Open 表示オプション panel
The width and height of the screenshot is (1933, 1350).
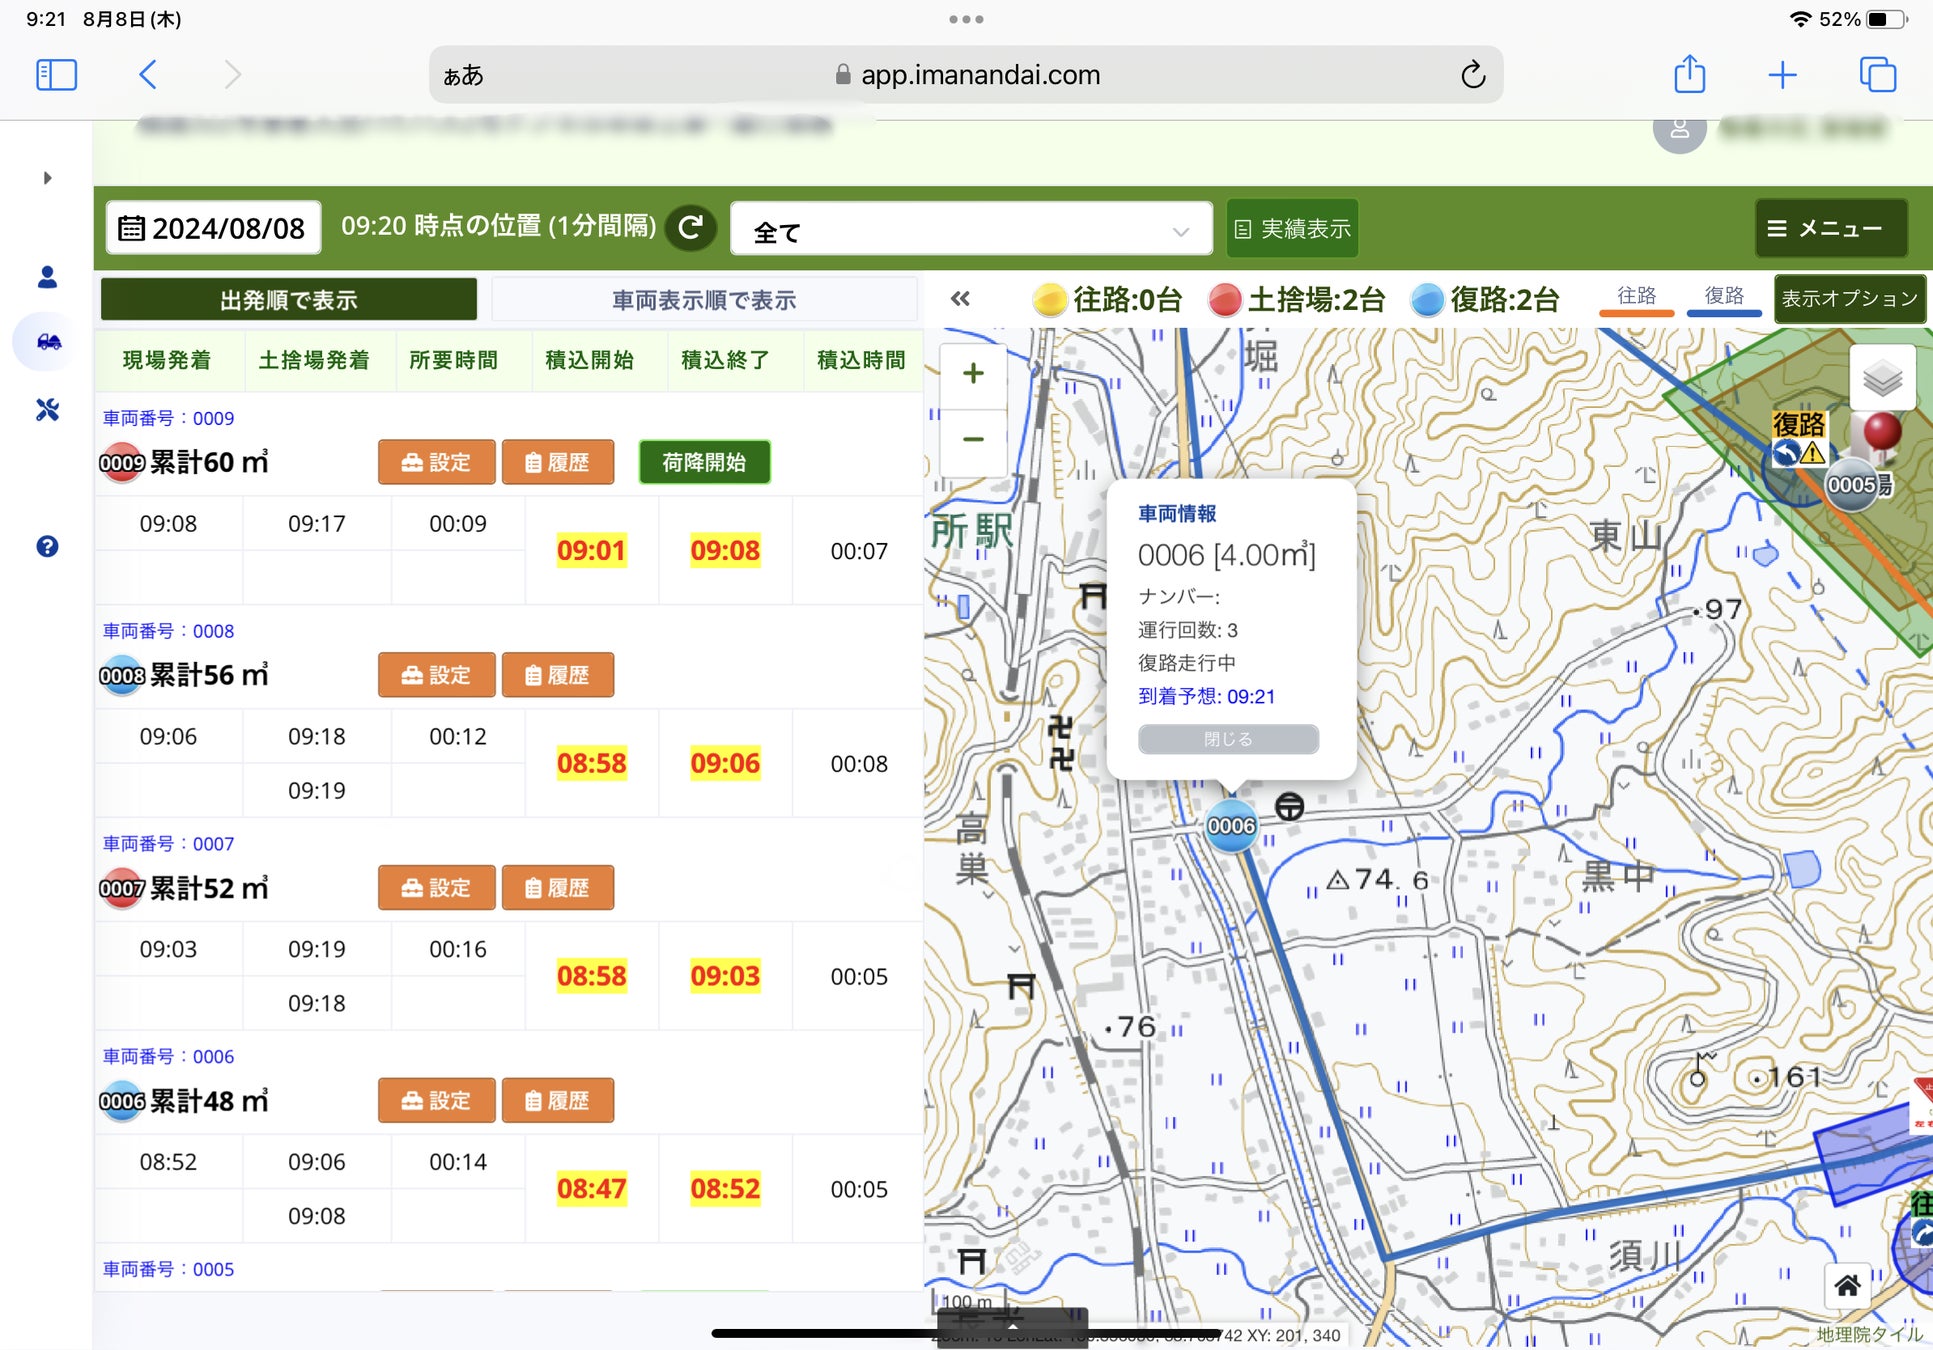pyautogui.click(x=1849, y=299)
